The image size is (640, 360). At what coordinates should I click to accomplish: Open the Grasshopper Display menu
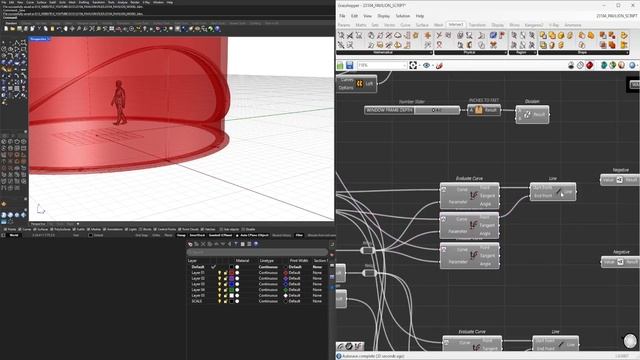tap(383, 16)
